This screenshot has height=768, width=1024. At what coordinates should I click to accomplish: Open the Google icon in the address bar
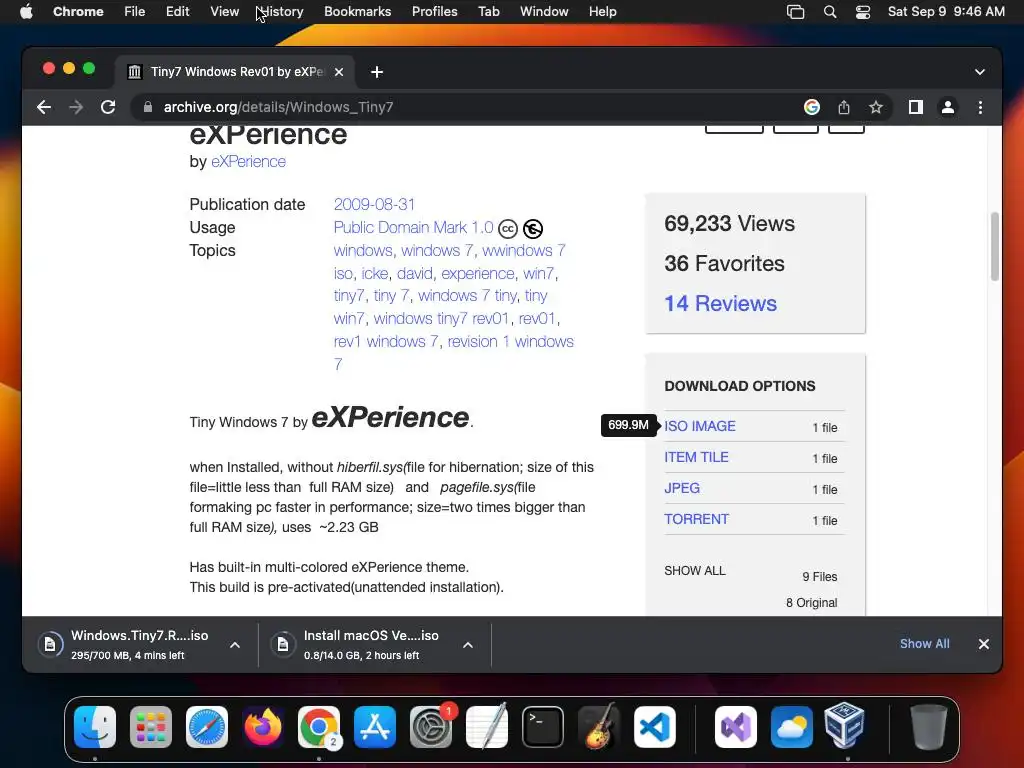point(812,107)
